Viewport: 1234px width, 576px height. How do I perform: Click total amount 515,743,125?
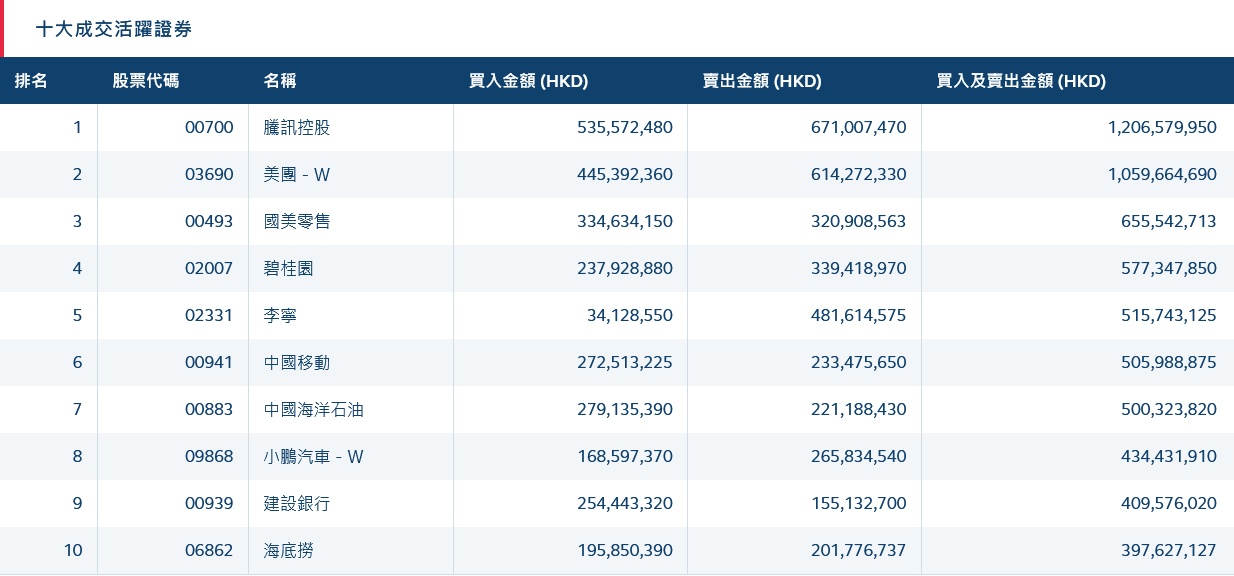pos(1168,315)
